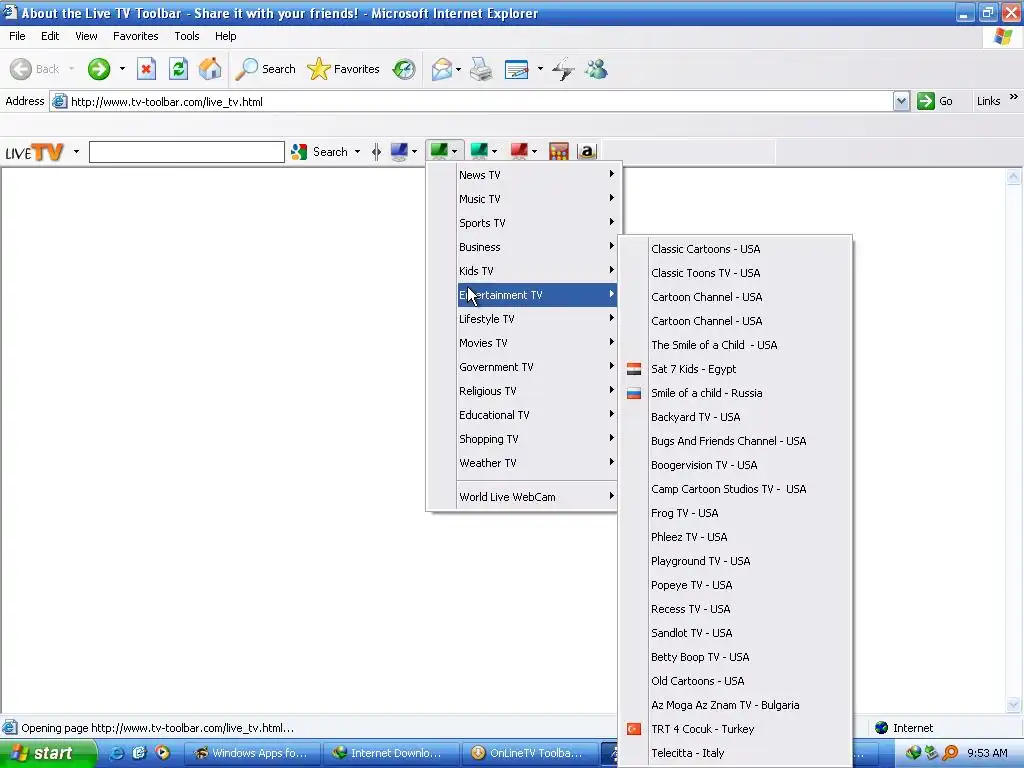
Task: Open the Forward button history dropdown
Action: click(x=122, y=69)
